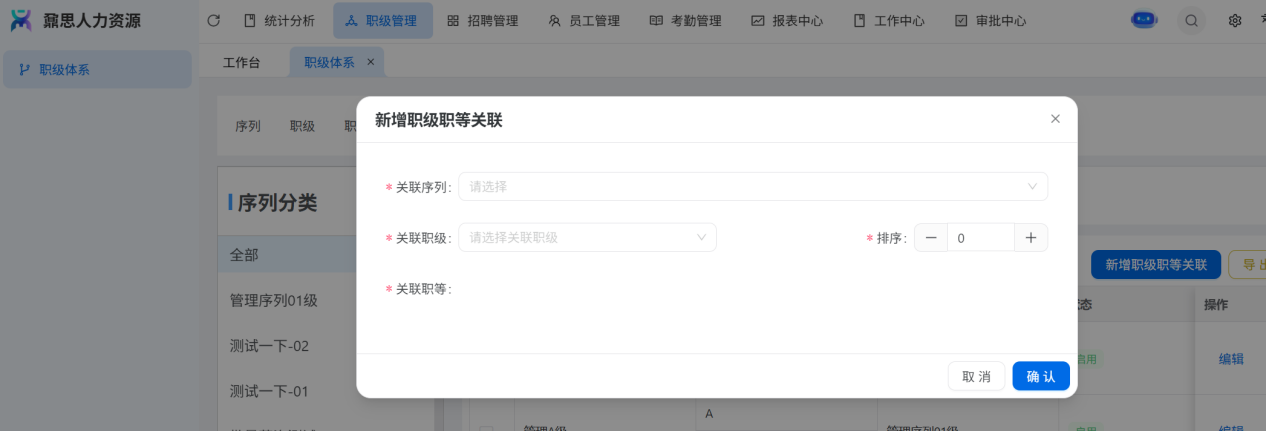Click the search magnifier icon
The image size is (1266, 431).
(x=1191, y=20)
